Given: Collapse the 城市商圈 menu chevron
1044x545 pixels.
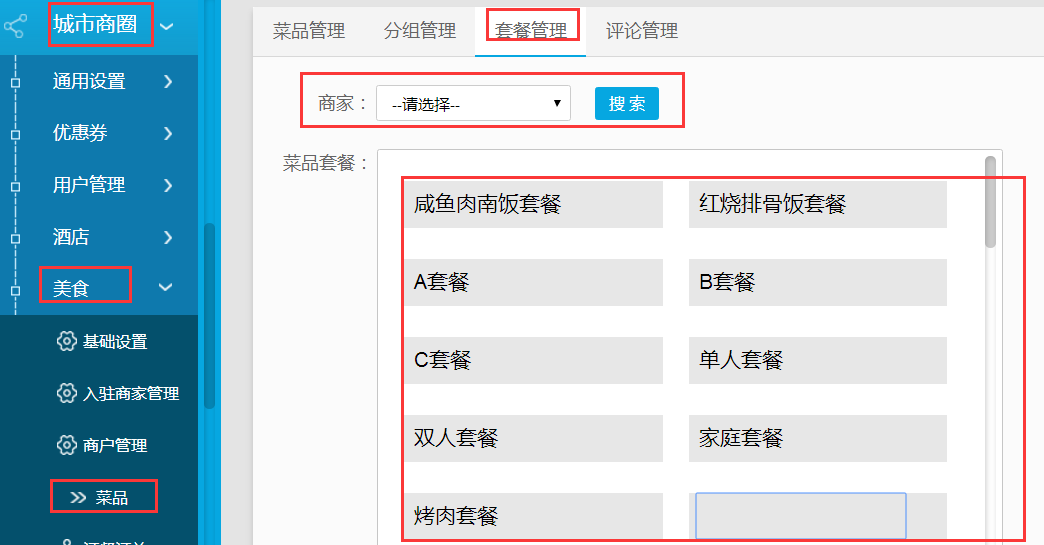Looking at the screenshot, I should tap(167, 27).
